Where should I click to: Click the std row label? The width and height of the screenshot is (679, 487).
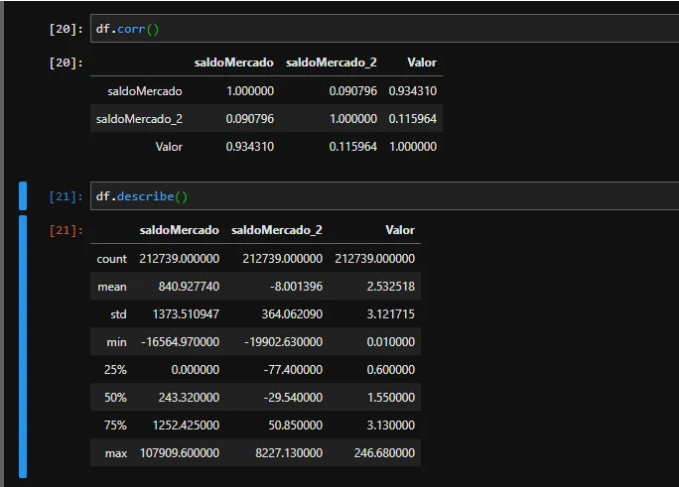pos(118,314)
